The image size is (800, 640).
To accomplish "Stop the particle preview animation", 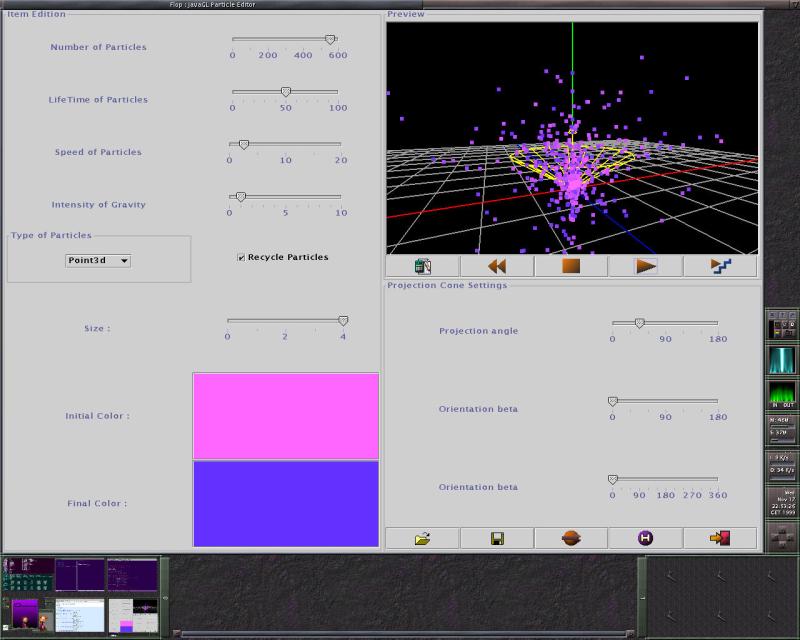I will click(570, 266).
